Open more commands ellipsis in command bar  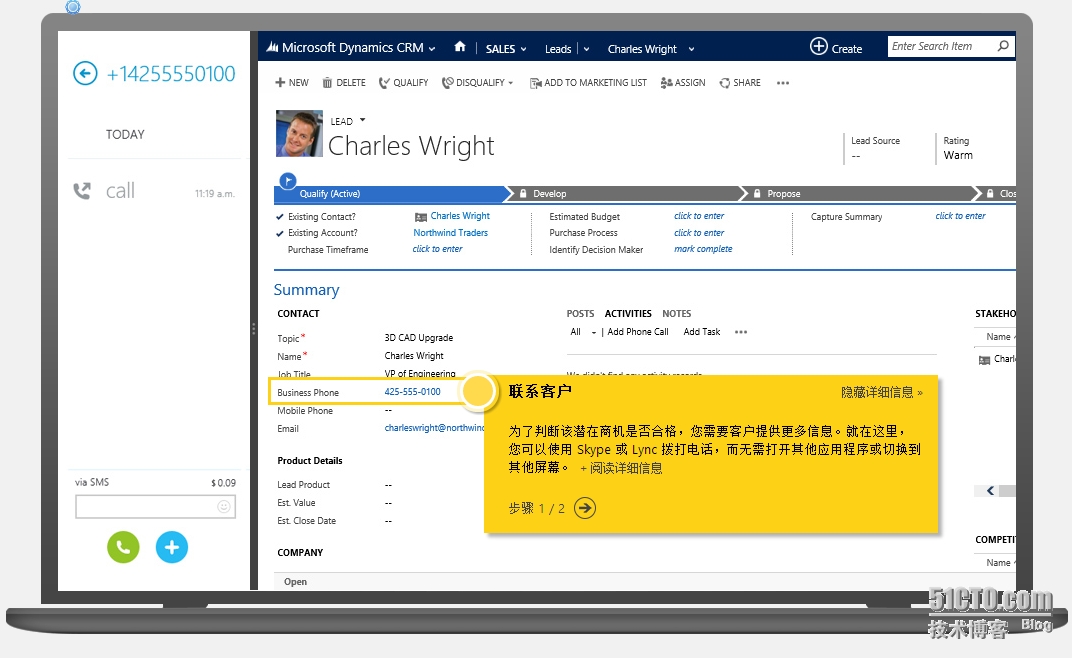(x=783, y=83)
